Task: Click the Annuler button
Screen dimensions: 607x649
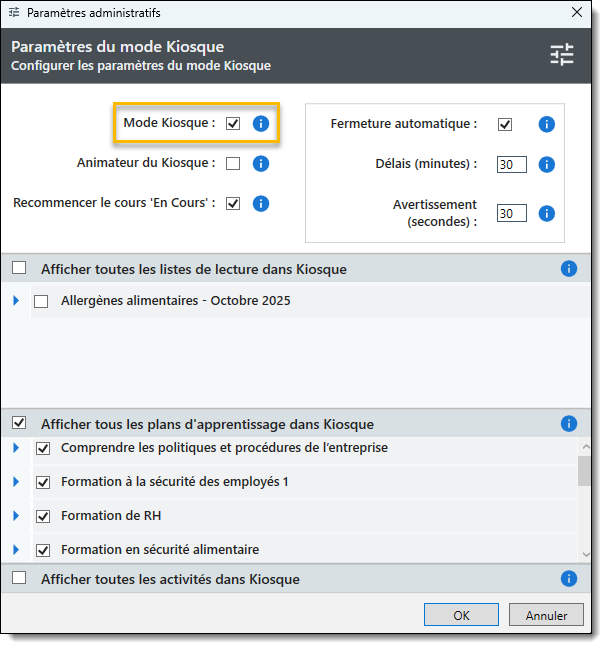Action: click(546, 615)
